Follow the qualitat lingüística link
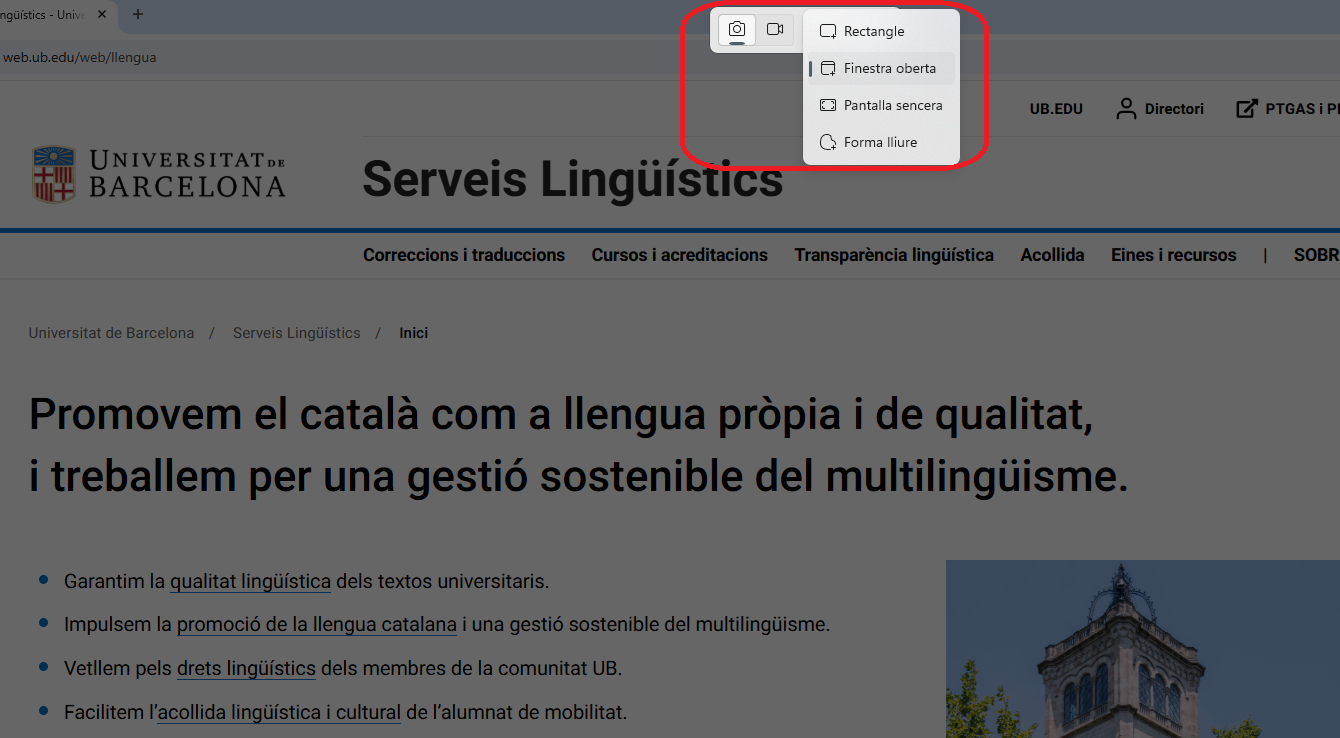 [250, 581]
